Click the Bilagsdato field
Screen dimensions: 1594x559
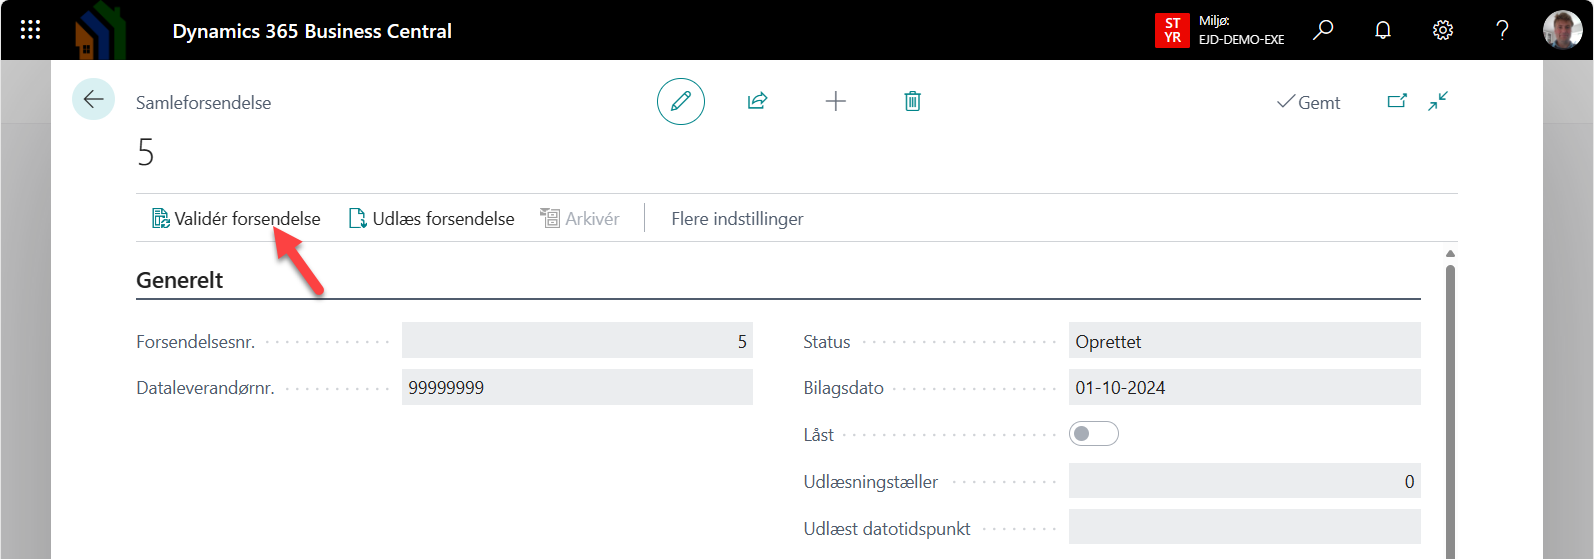pyautogui.click(x=1244, y=387)
